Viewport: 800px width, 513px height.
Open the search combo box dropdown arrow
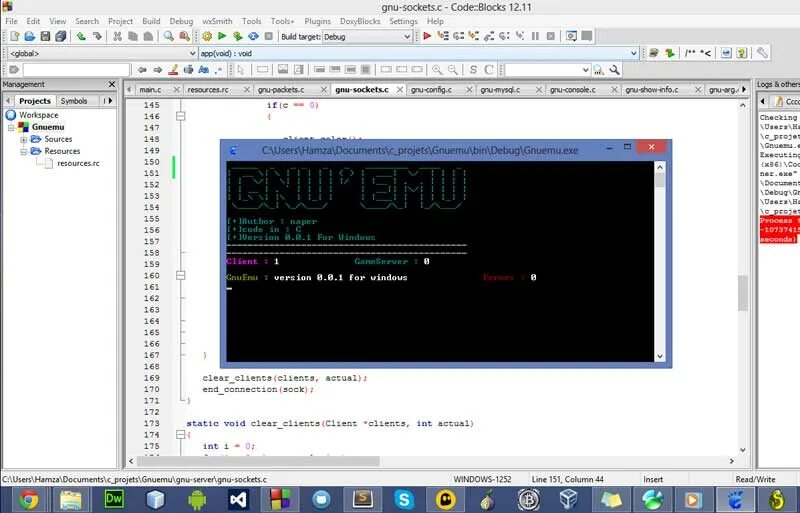[x=585, y=70]
